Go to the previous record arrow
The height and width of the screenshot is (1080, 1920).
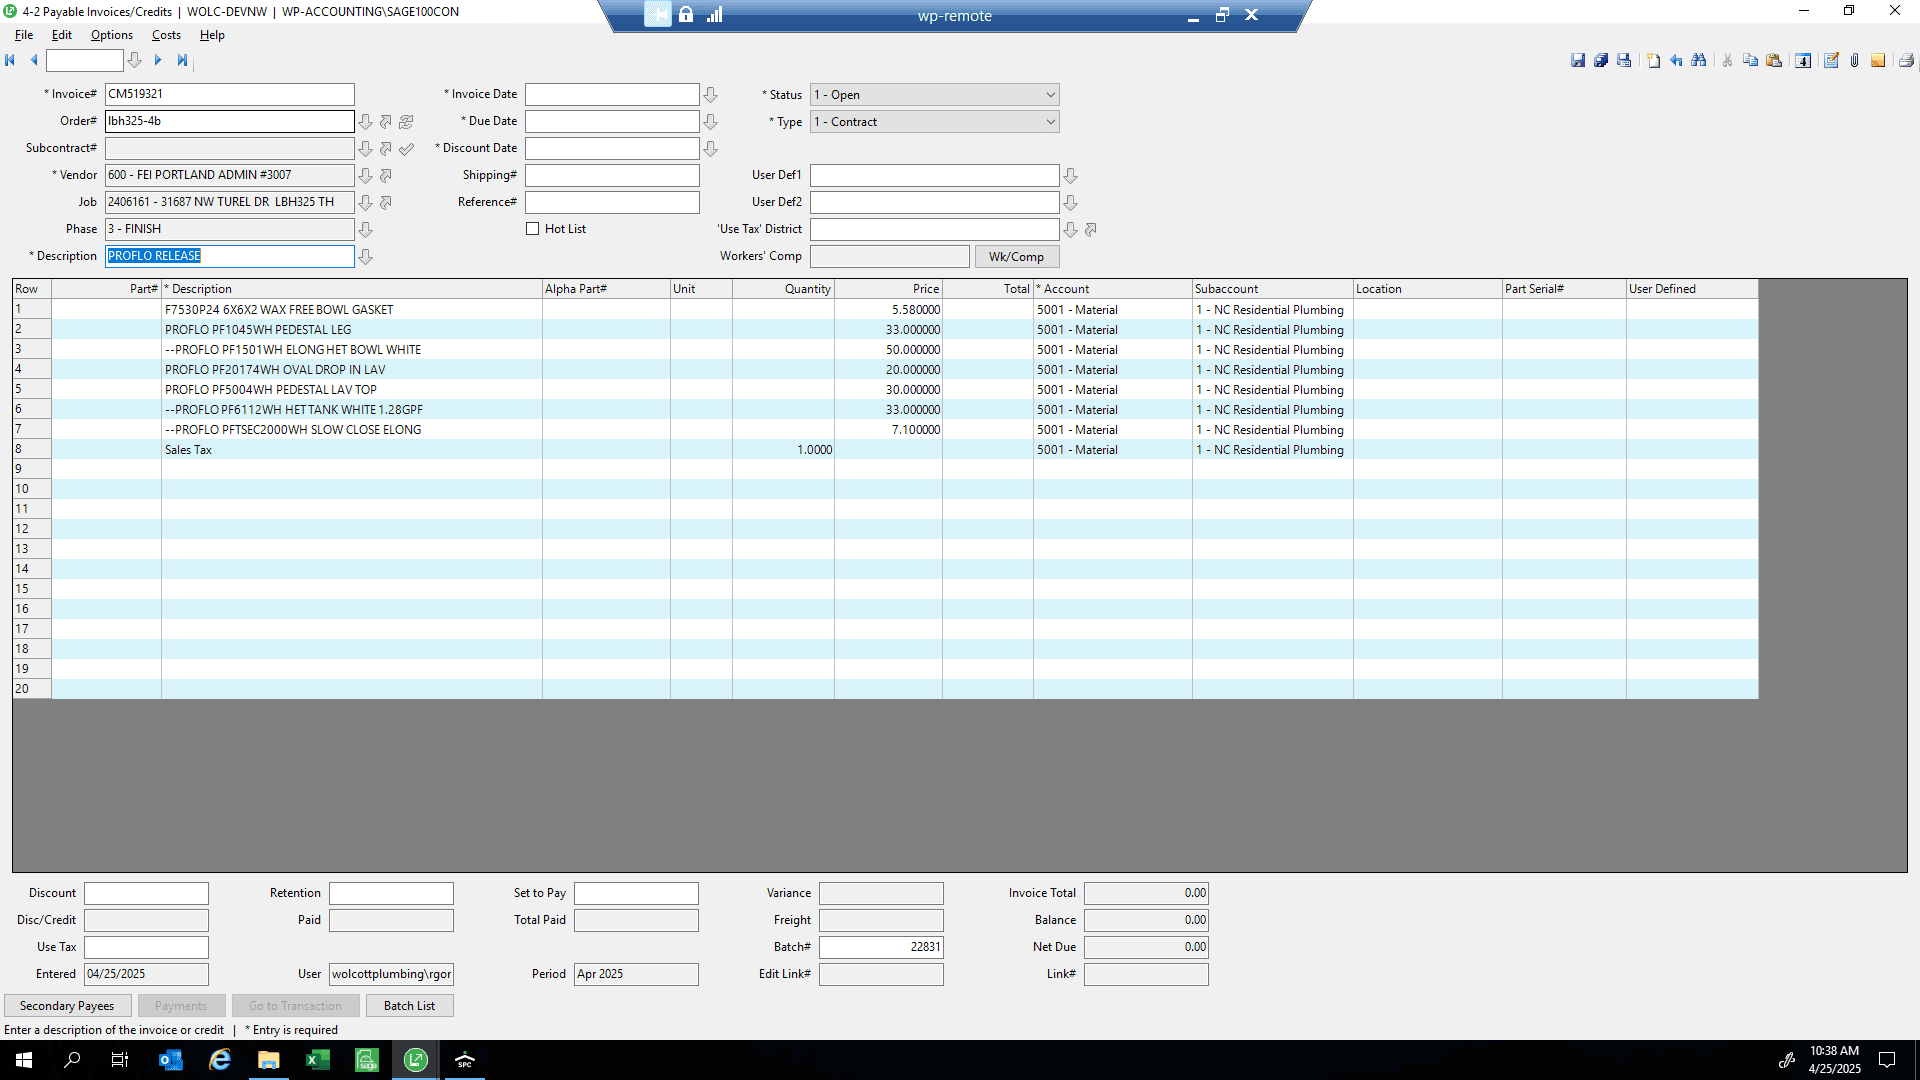click(x=34, y=60)
